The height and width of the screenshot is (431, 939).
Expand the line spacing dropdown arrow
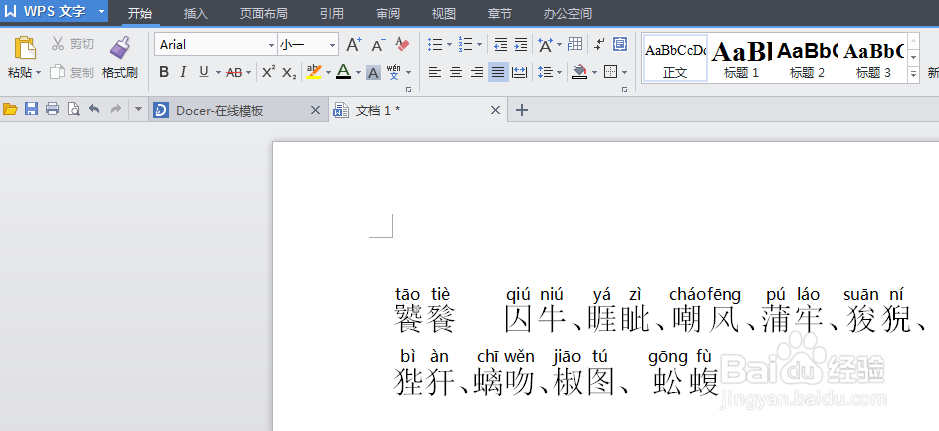point(559,73)
